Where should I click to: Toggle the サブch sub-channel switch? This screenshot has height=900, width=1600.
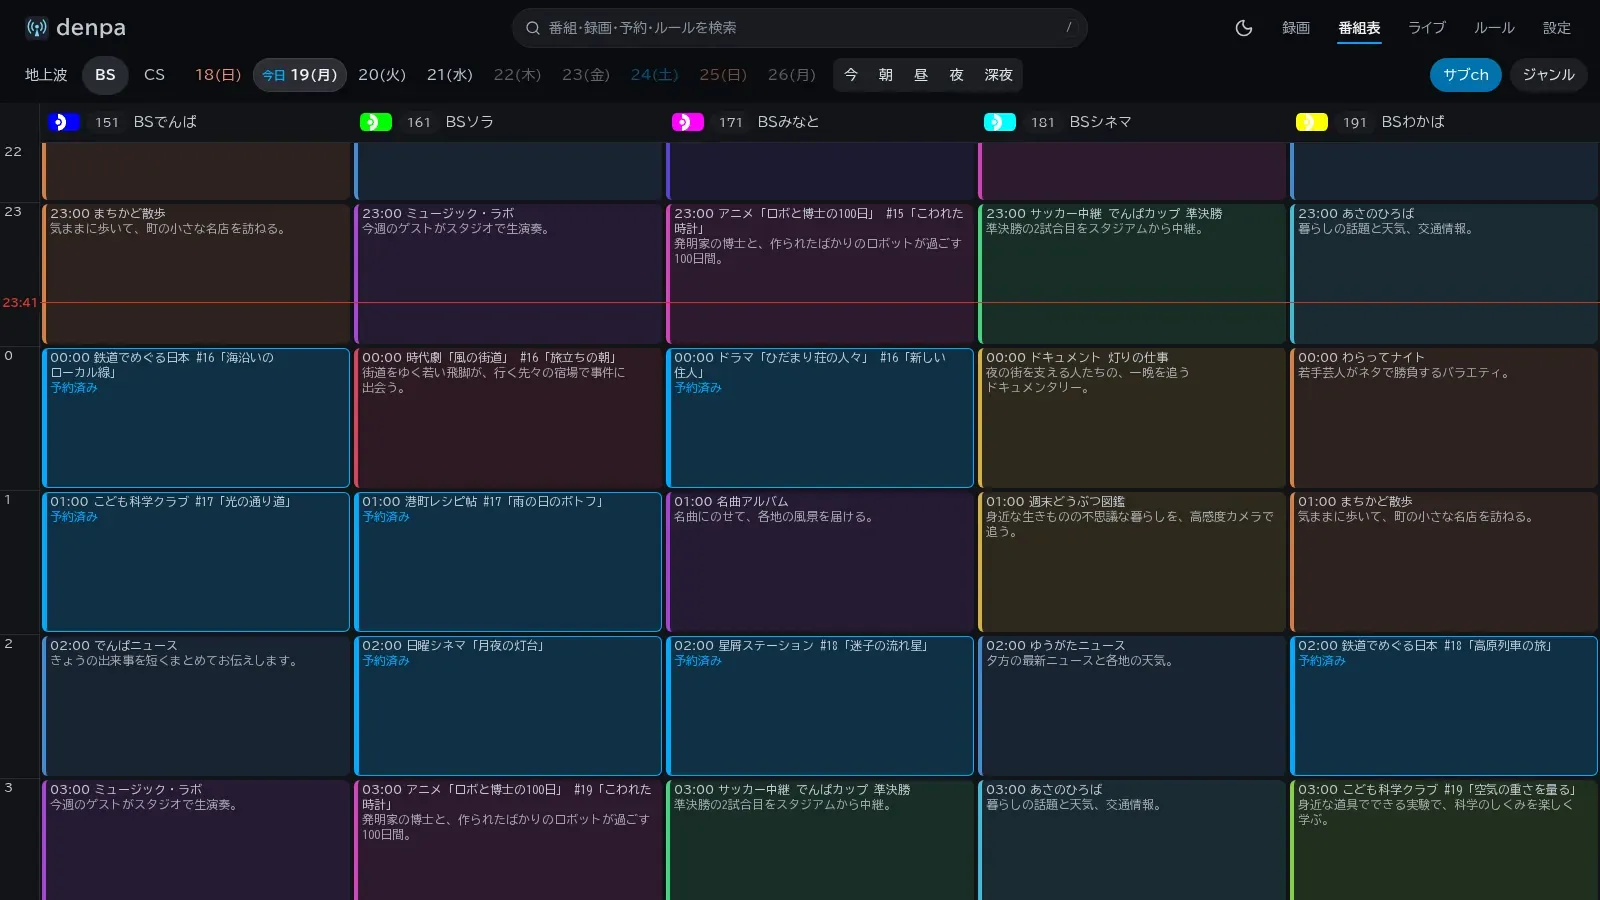coord(1466,75)
